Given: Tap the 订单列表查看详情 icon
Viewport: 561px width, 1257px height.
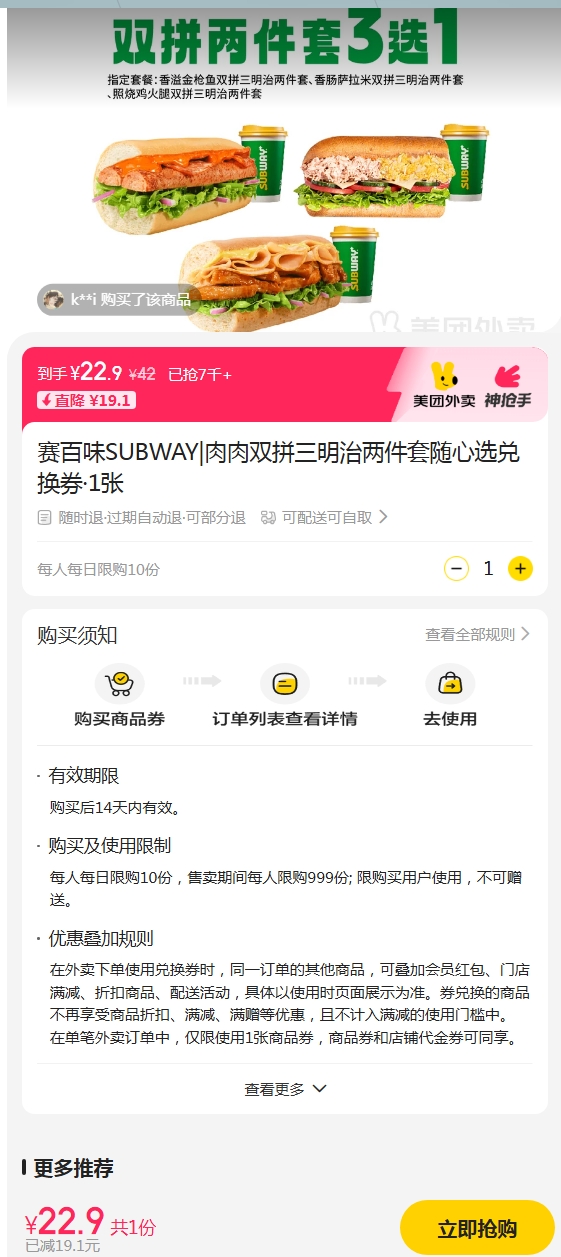Looking at the screenshot, I should point(285,684).
